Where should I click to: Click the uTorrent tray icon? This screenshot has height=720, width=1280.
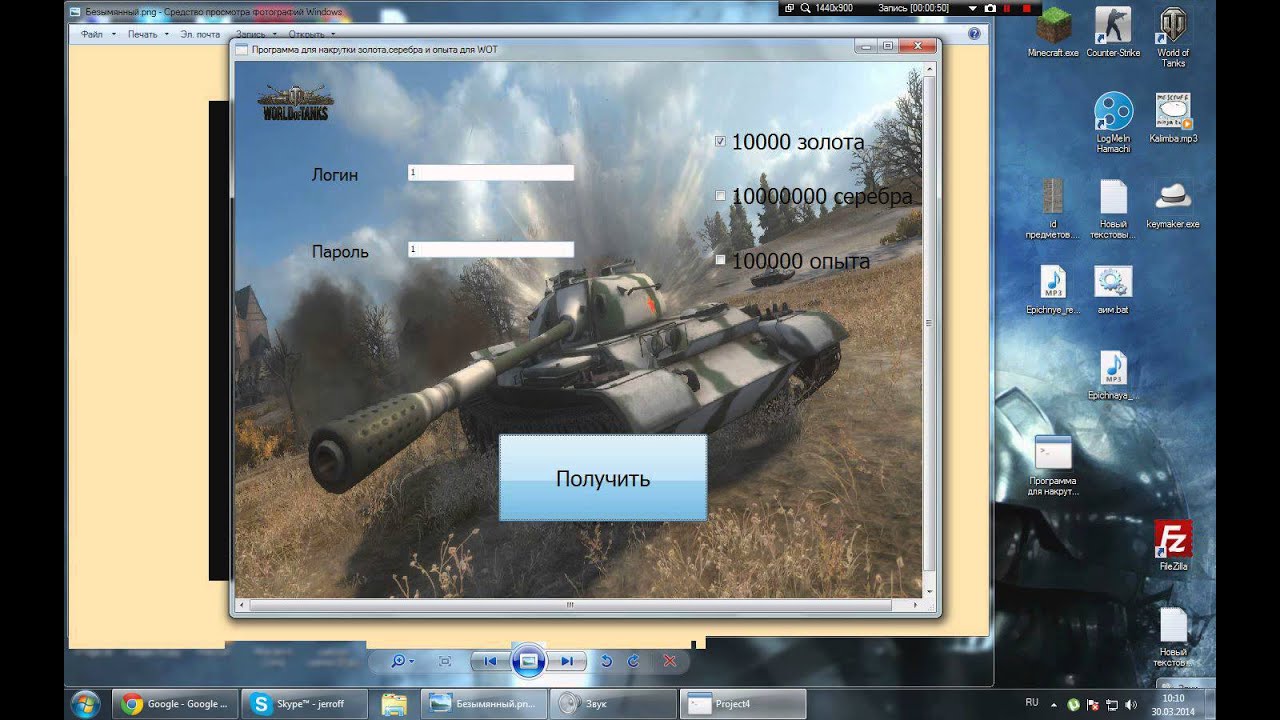1072,704
